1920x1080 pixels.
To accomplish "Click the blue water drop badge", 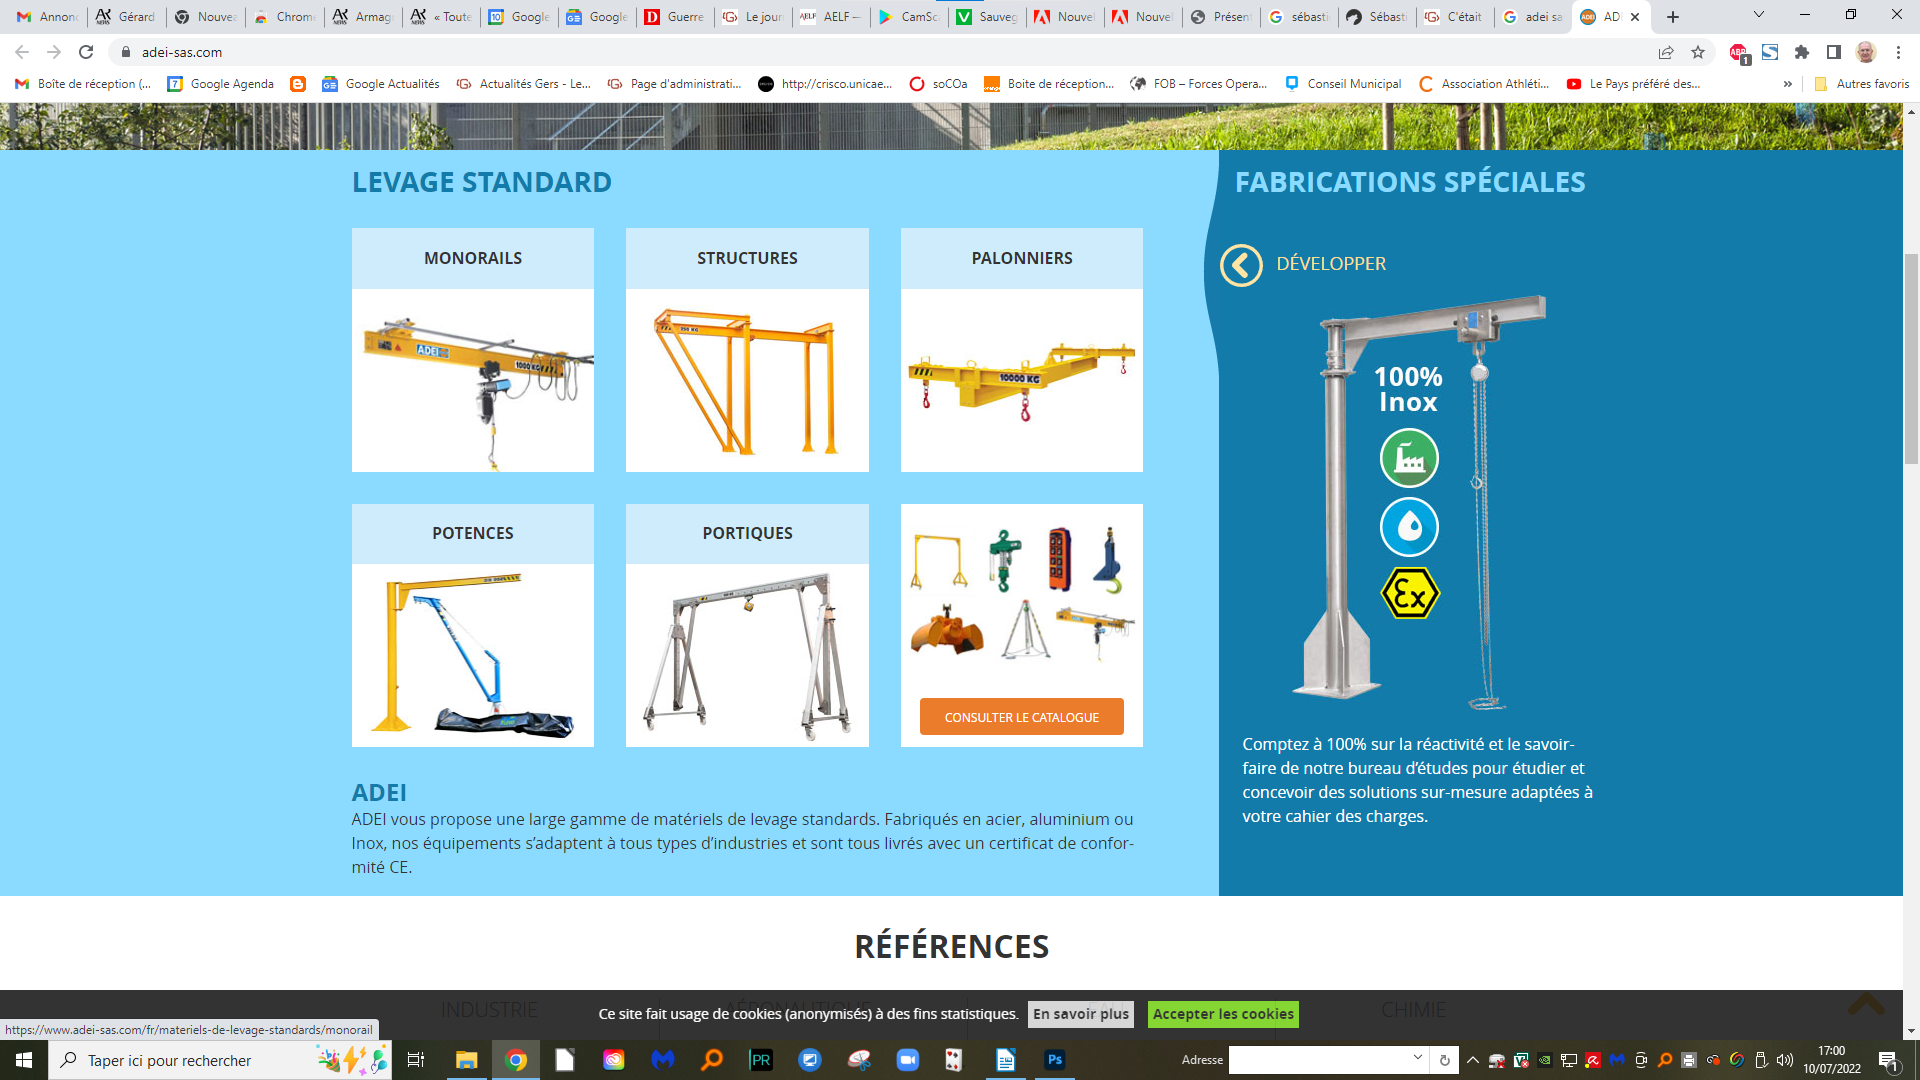I will pos(1409,526).
